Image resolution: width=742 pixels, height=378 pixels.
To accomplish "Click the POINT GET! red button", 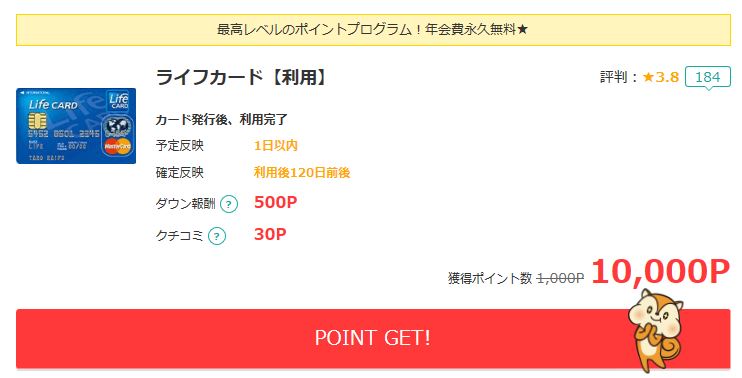I will 373,338.
